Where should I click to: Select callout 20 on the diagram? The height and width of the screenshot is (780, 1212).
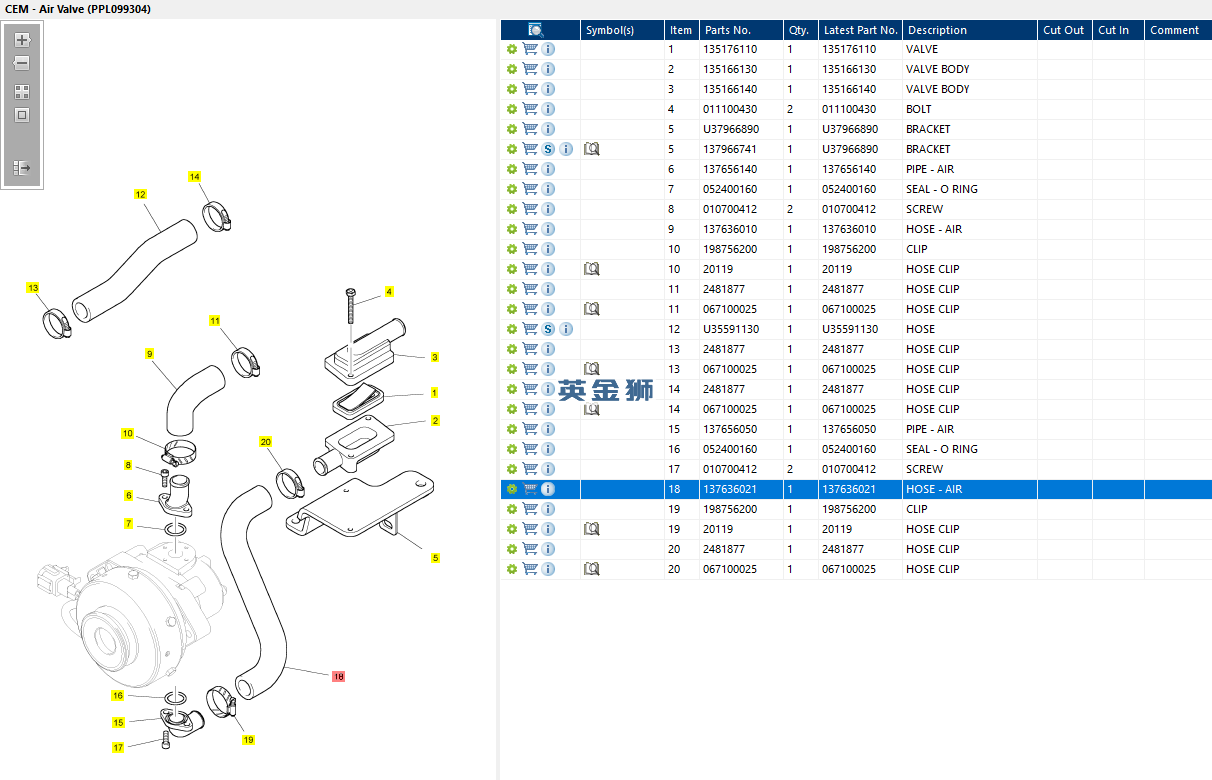265,441
